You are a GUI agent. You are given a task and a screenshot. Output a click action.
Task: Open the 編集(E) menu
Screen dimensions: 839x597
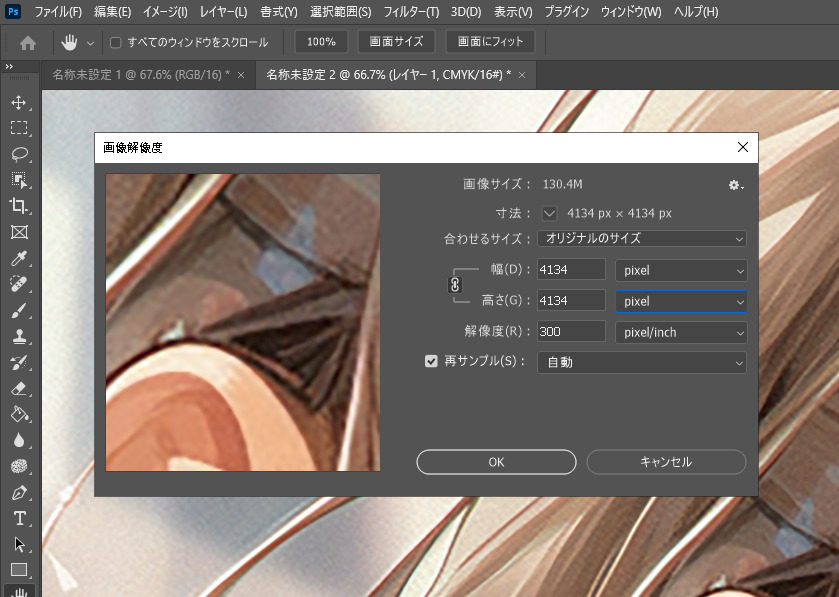tap(112, 12)
